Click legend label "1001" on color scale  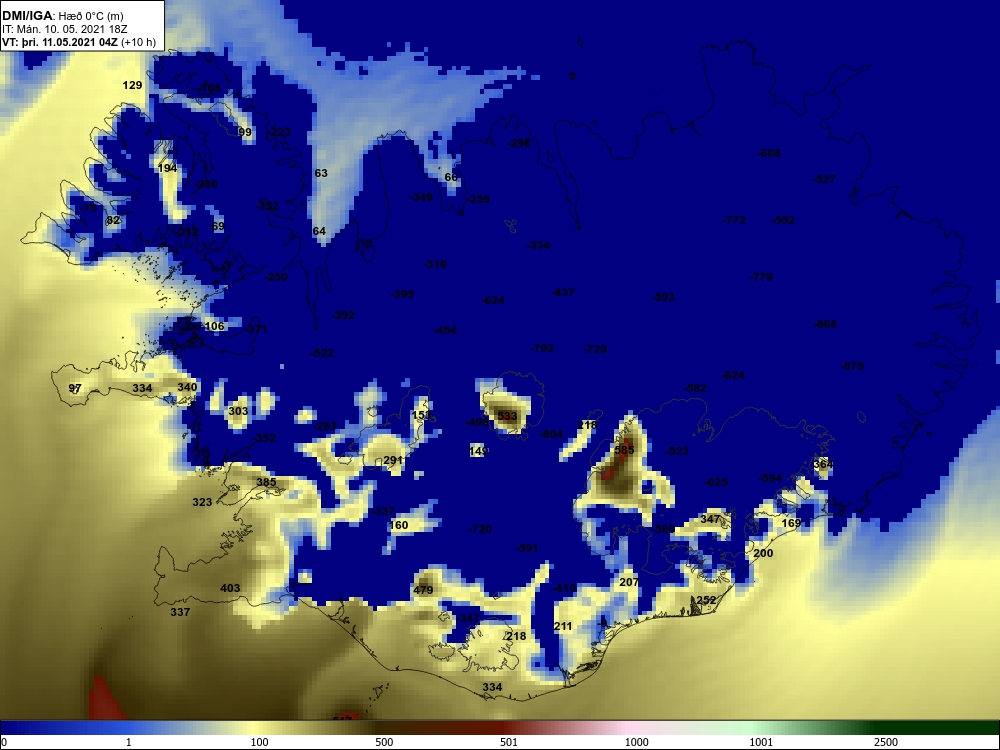click(761, 742)
